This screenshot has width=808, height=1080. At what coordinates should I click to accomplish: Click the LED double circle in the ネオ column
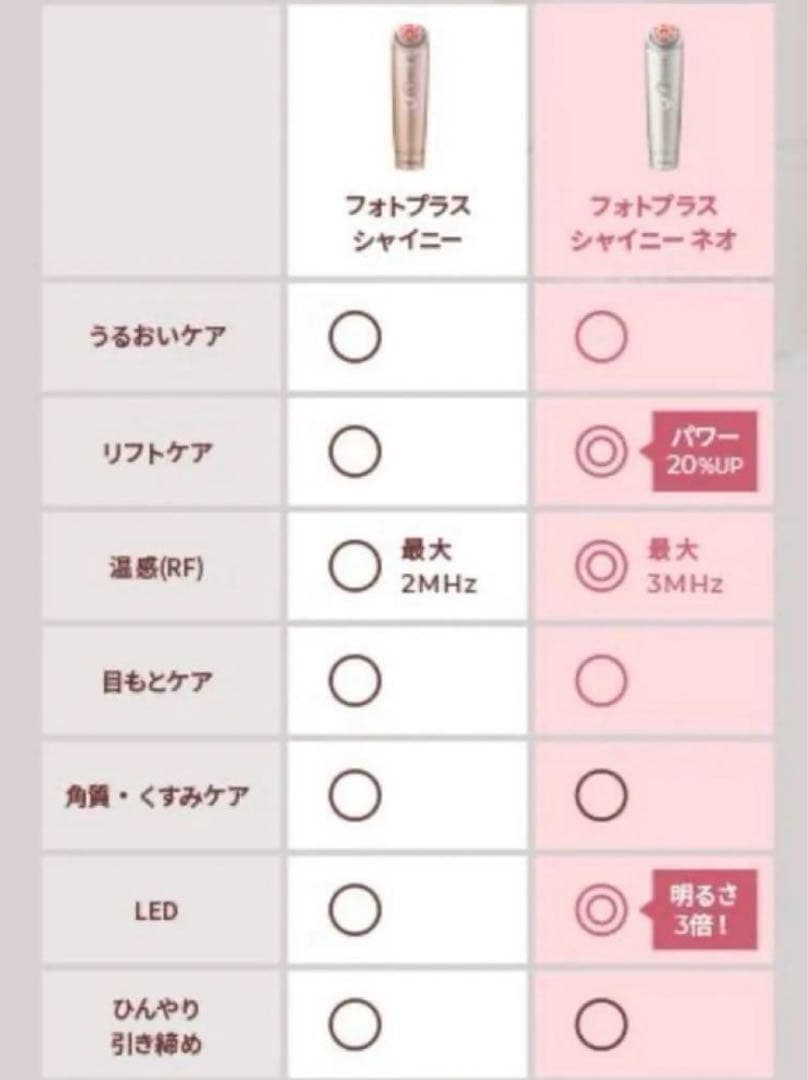pyautogui.click(x=601, y=908)
